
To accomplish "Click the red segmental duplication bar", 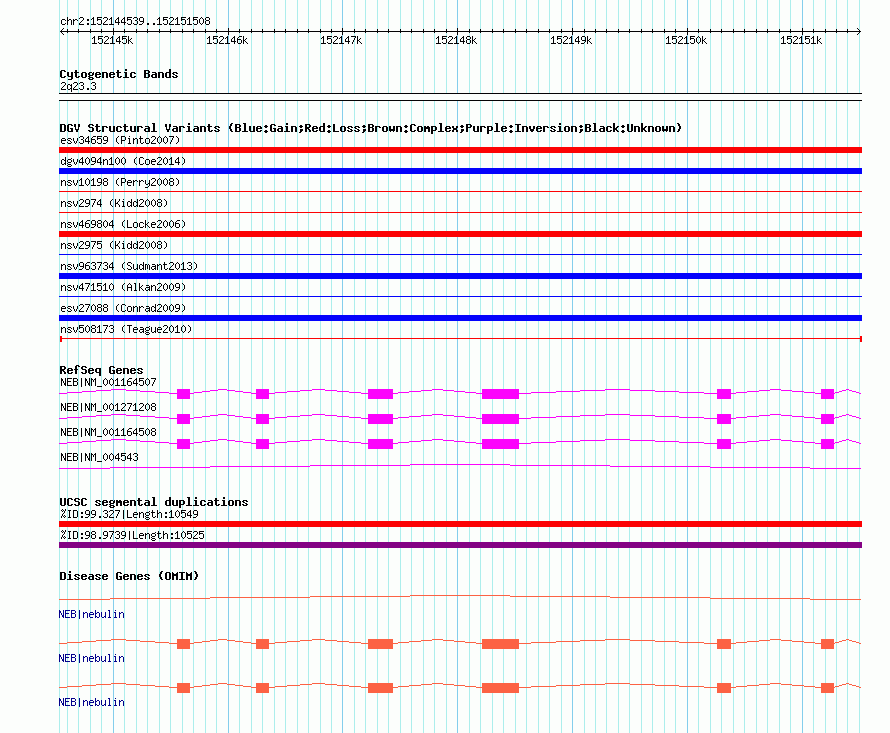I will [460, 524].
